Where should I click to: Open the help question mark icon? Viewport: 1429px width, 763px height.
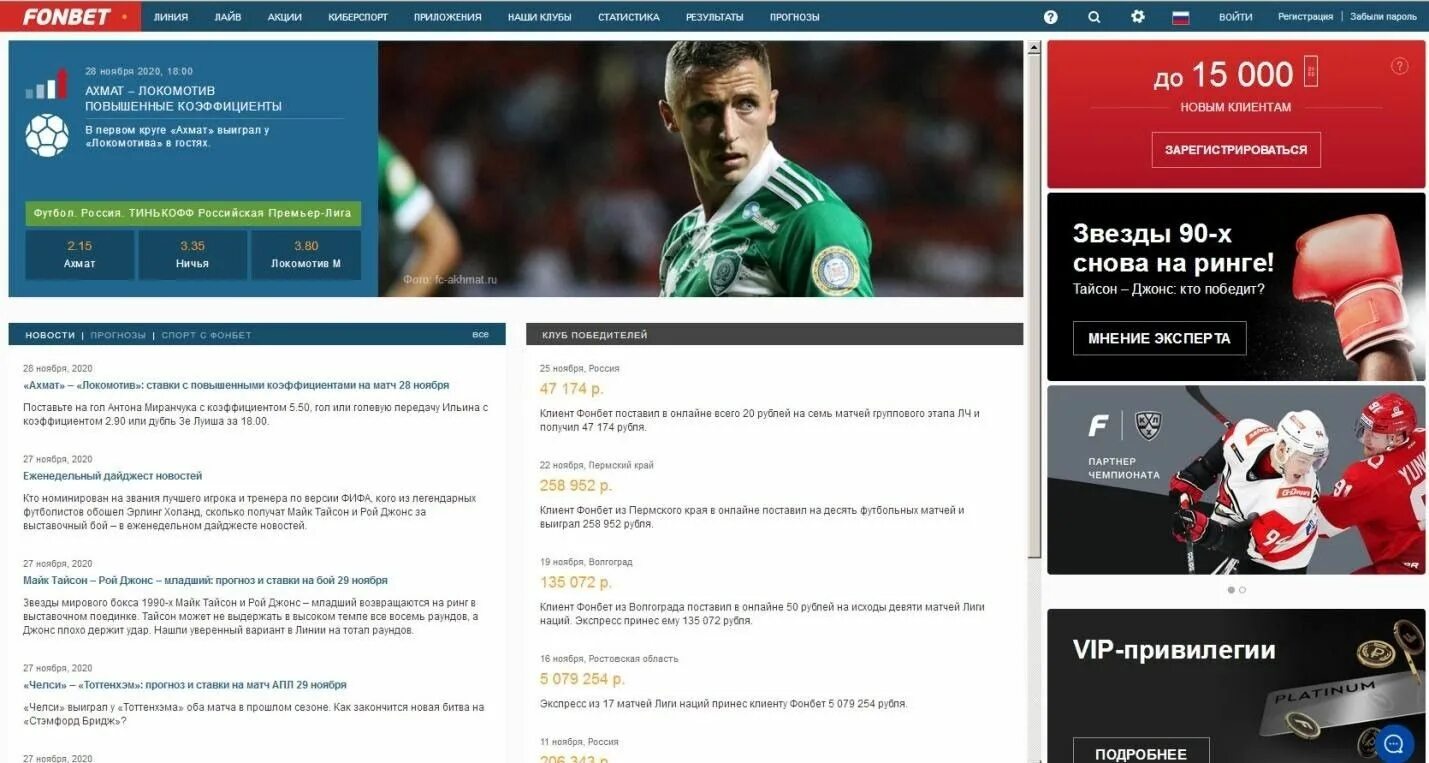1050,17
